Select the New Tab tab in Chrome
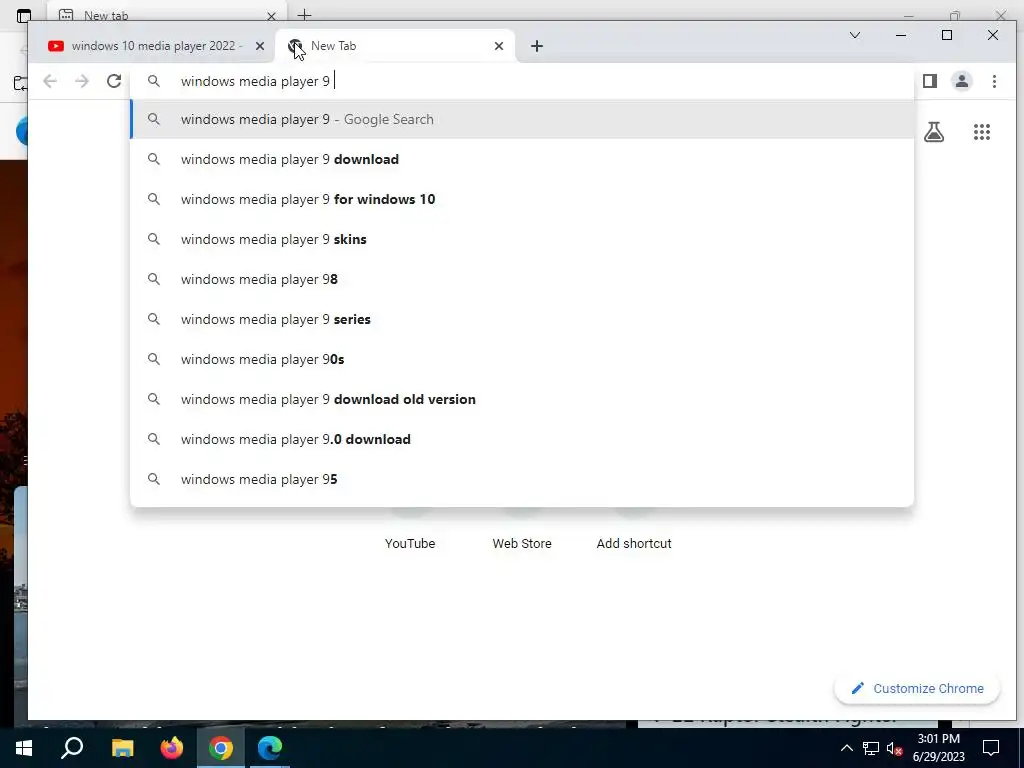The width and height of the screenshot is (1024, 768). [395, 46]
